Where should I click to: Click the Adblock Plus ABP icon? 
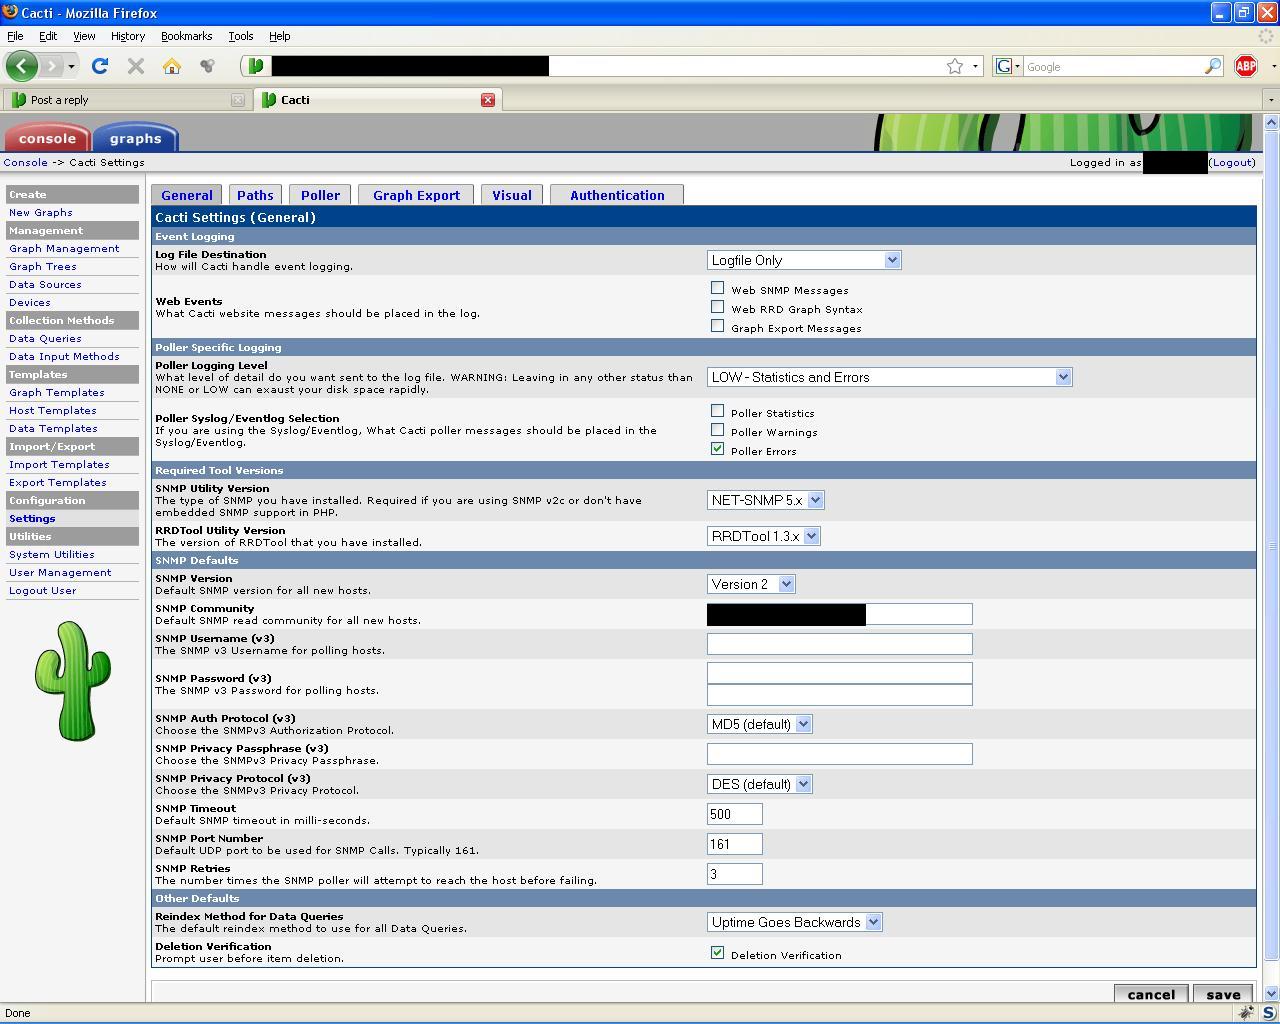tap(1246, 66)
